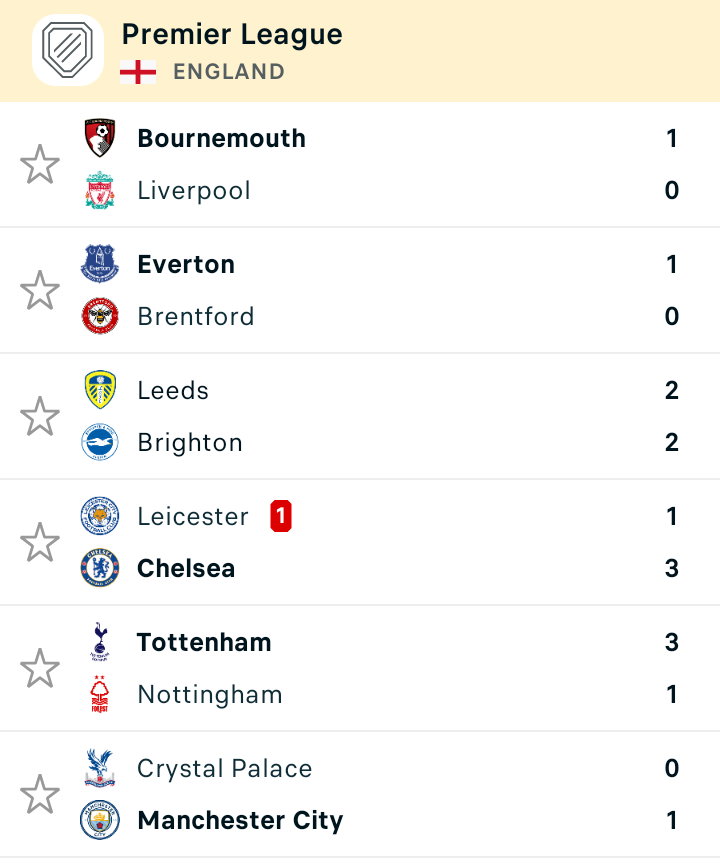Open the Nottingham team name
720x865 pixels.
(x=210, y=695)
